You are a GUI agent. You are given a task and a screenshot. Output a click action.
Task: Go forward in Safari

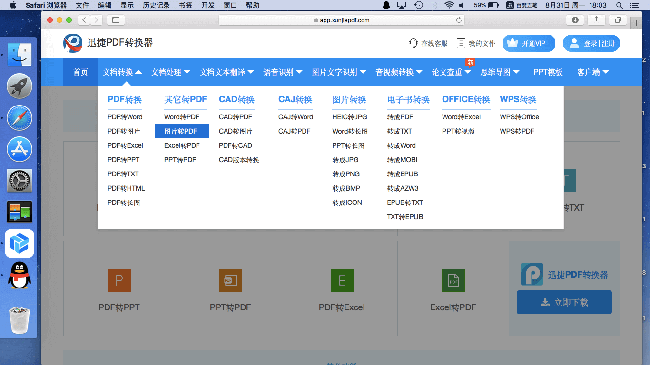(x=97, y=20)
